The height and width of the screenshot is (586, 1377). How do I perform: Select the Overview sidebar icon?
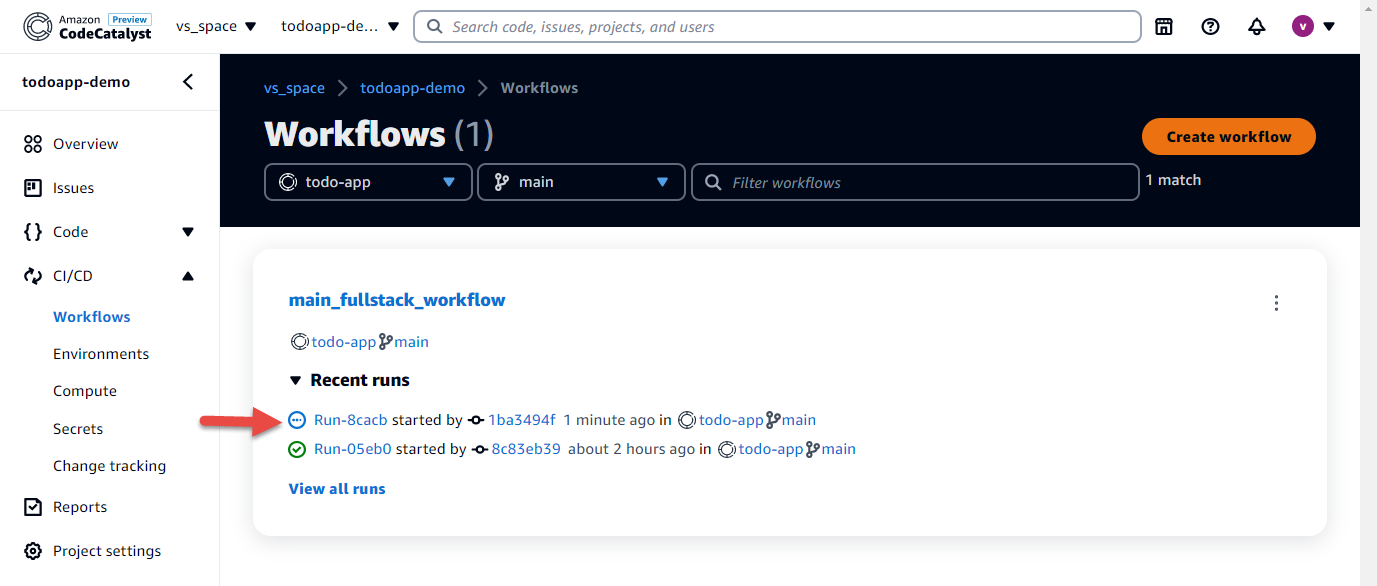coord(33,144)
